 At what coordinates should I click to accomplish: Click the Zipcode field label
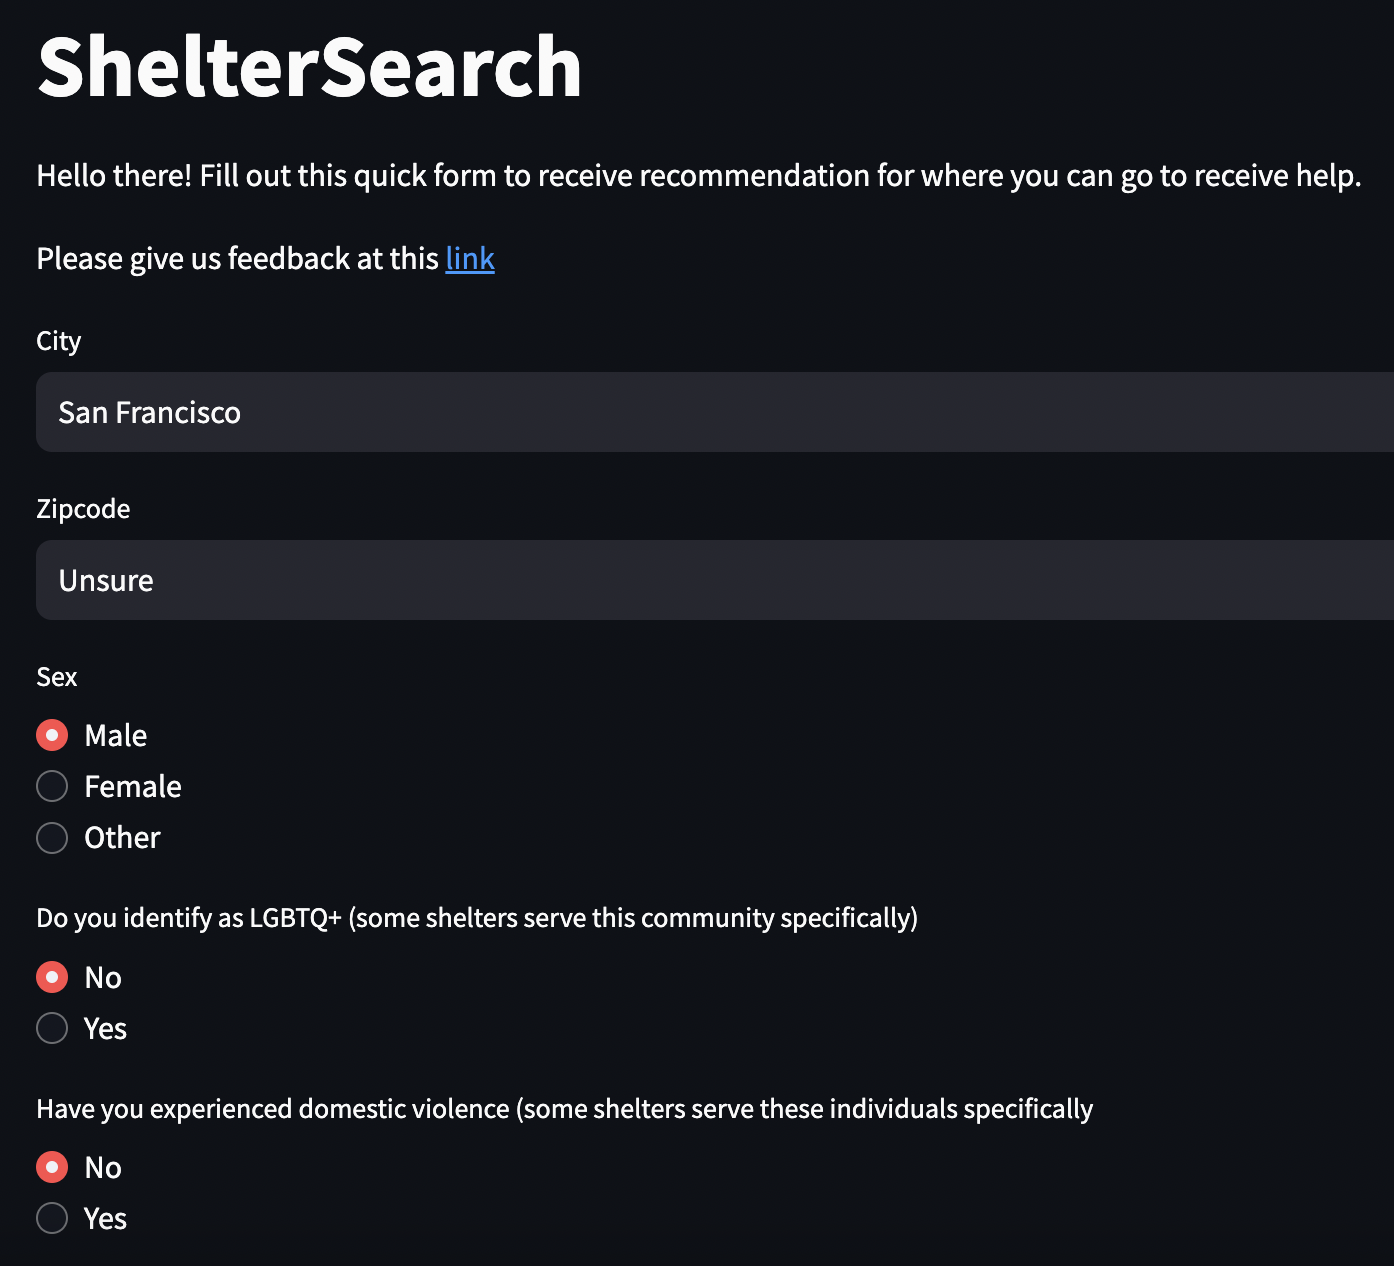pyautogui.click(x=83, y=509)
